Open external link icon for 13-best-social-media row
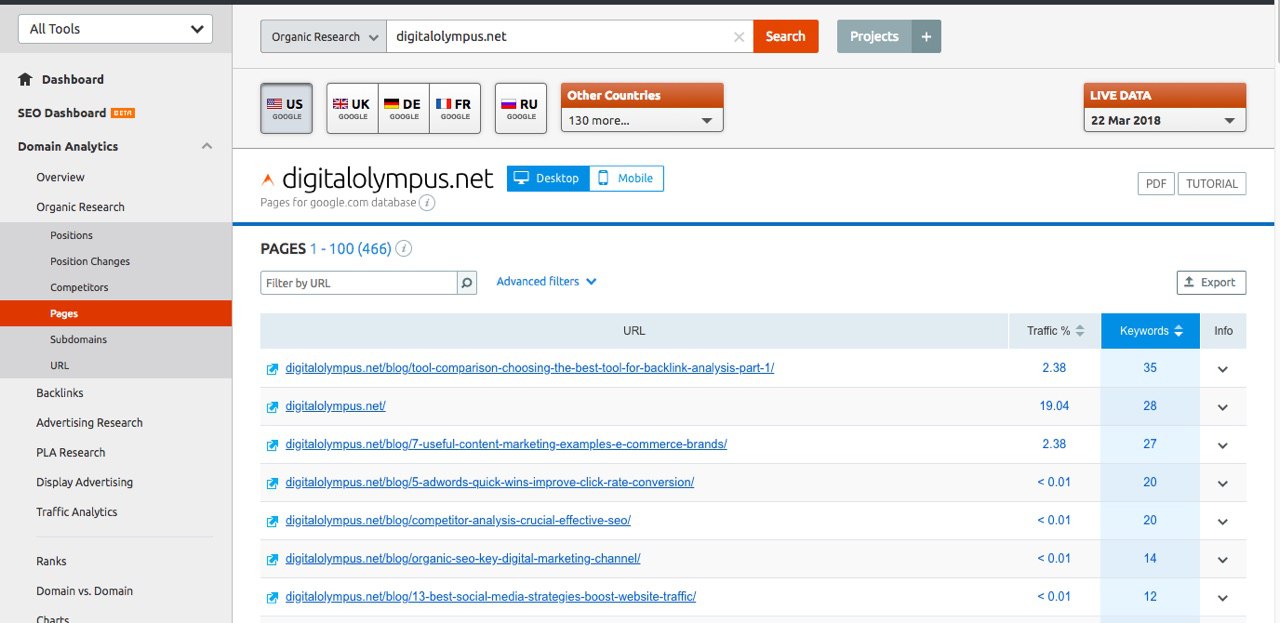Image resolution: width=1280 pixels, height=623 pixels. coord(272,597)
